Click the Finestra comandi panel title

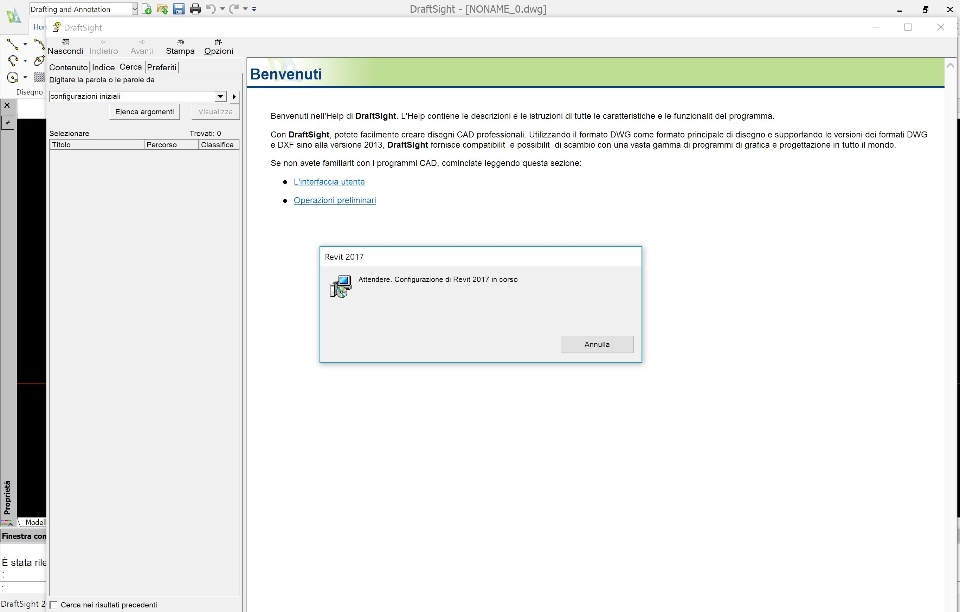tap(23, 536)
